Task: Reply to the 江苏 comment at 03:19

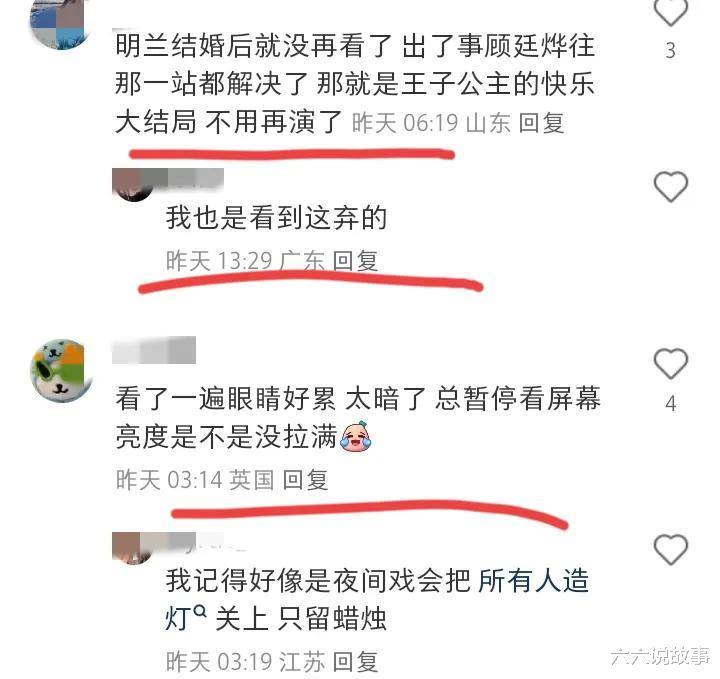Action: (x=355, y=661)
